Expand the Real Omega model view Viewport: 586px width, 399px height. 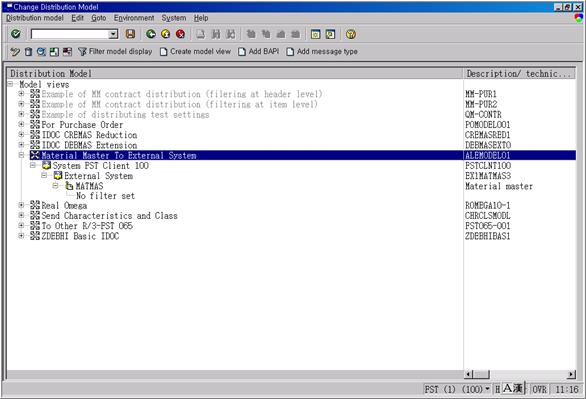tap(21, 205)
